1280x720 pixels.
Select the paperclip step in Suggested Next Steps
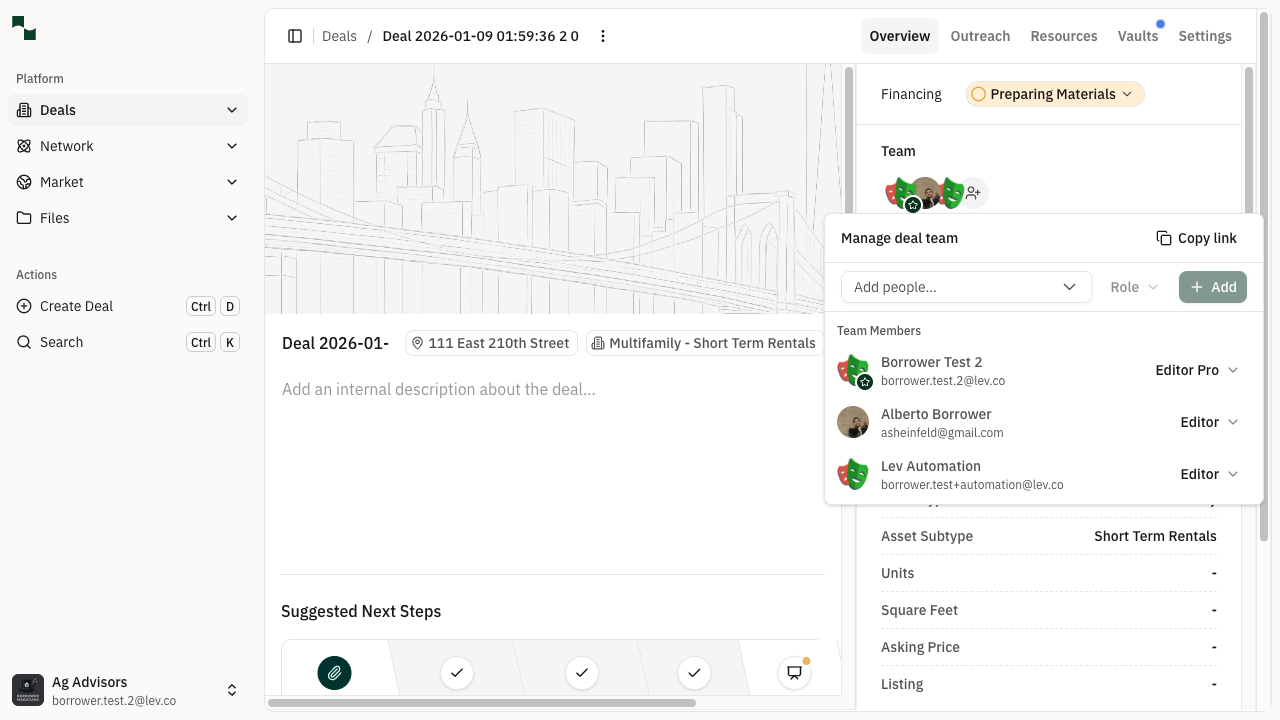click(x=334, y=673)
